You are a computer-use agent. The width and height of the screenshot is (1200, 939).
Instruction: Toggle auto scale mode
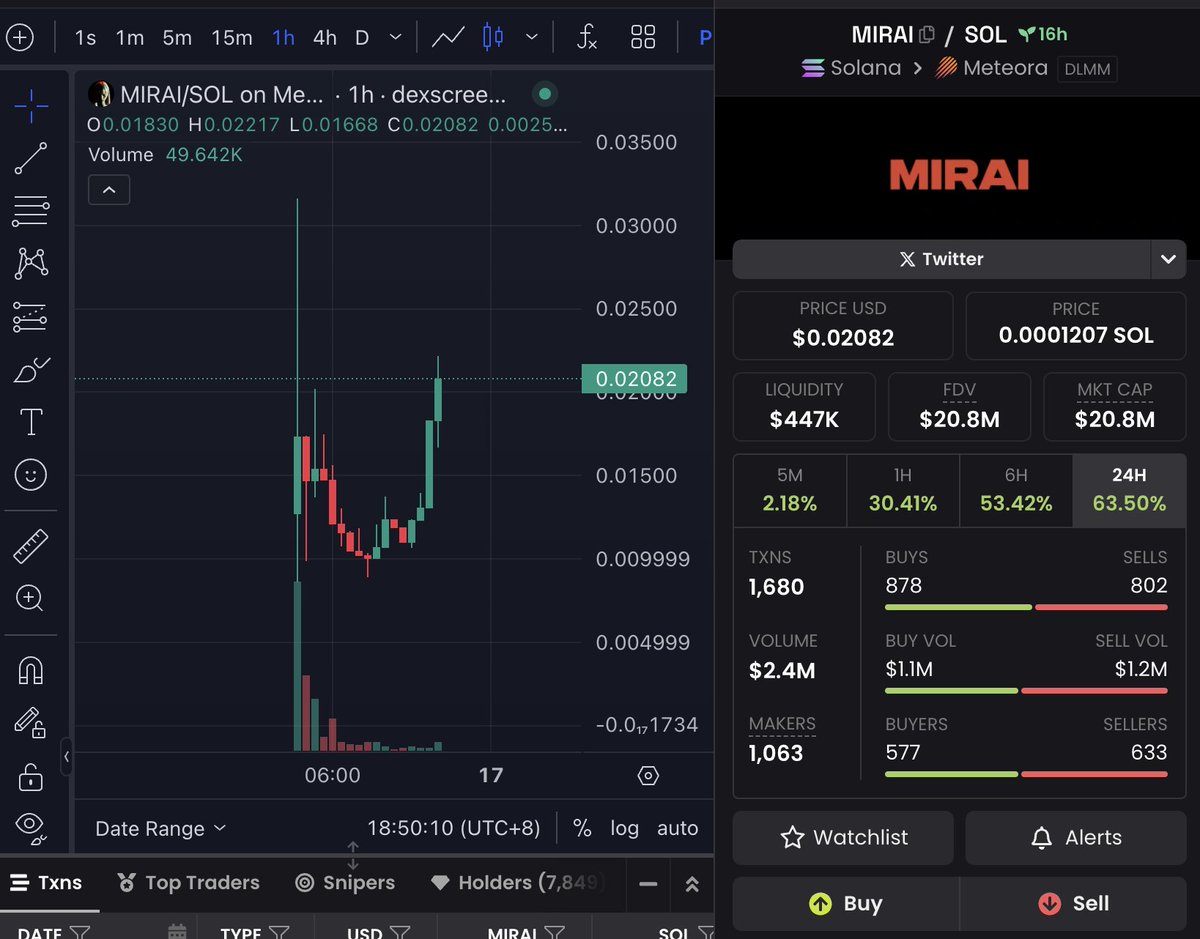click(x=678, y=828)
